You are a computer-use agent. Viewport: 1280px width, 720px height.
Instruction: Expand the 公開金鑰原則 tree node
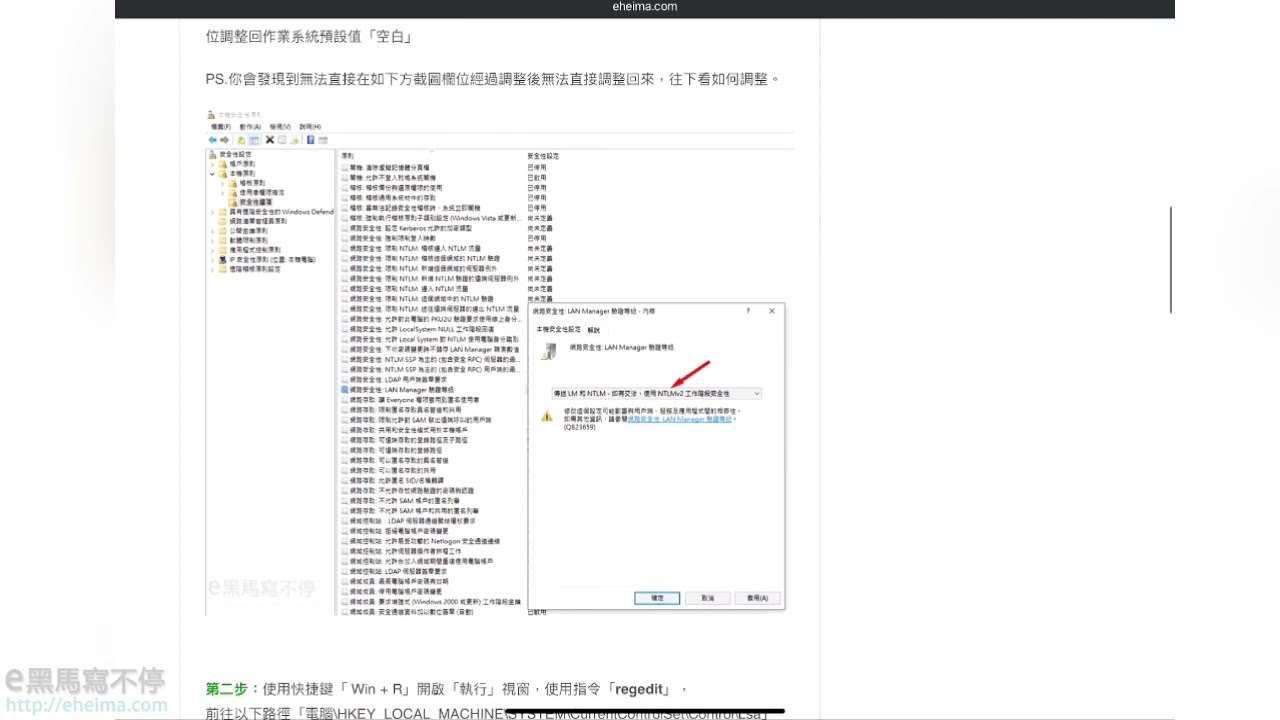click(x=212, y=231)
